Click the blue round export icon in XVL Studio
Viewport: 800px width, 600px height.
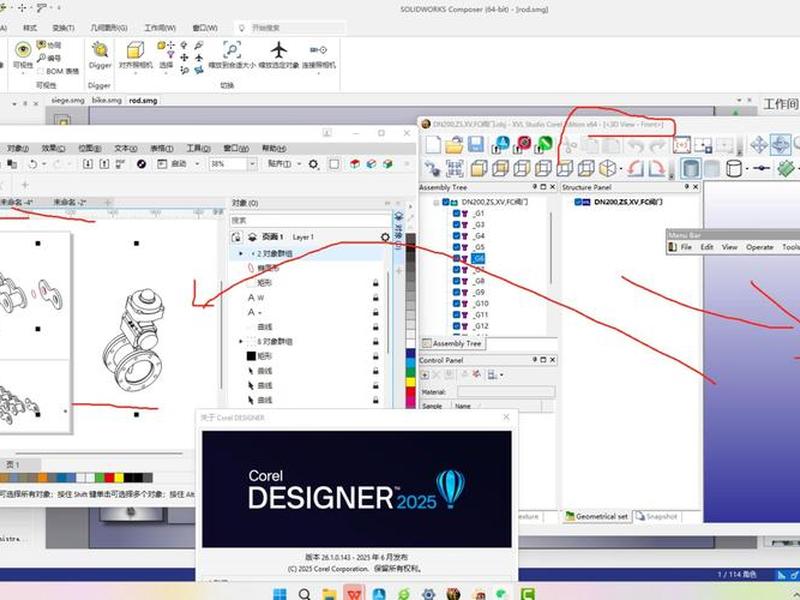tap(501, 144)
